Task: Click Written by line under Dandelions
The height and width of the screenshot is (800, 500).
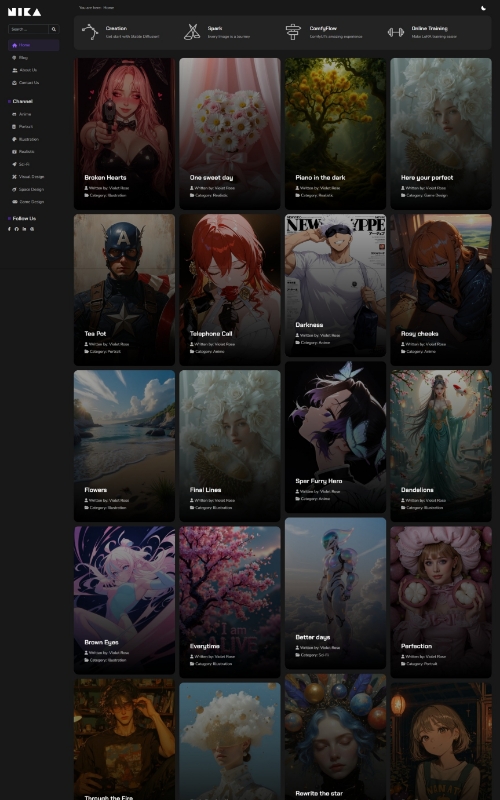Action: coord(423,501)
